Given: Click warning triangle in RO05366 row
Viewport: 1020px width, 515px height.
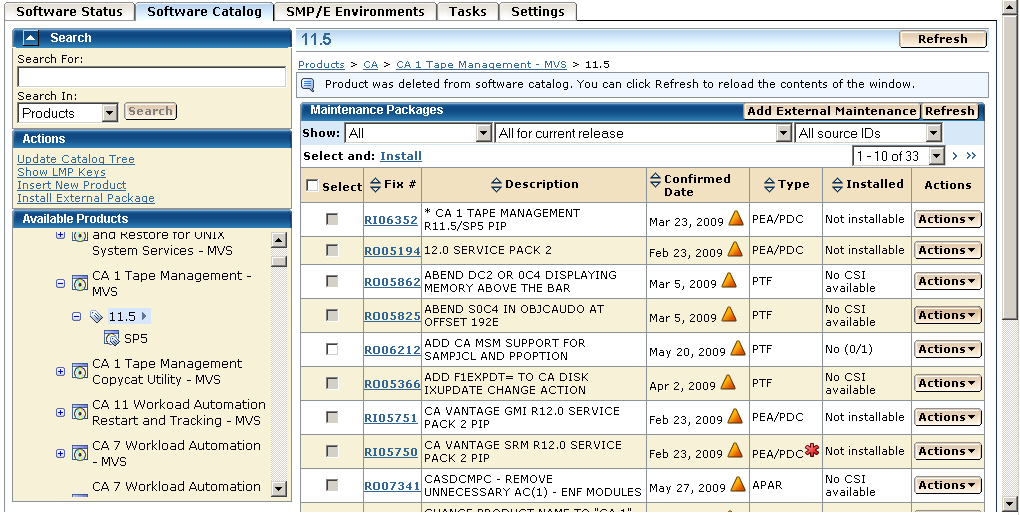Looking at the screenshot, I should click(x=728, y=382).
